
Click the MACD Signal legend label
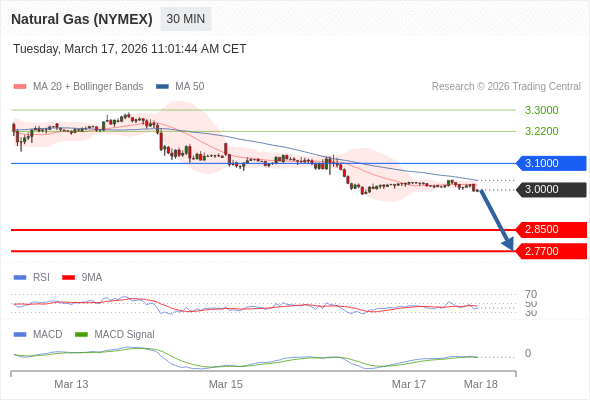click(x=125, y=335)
